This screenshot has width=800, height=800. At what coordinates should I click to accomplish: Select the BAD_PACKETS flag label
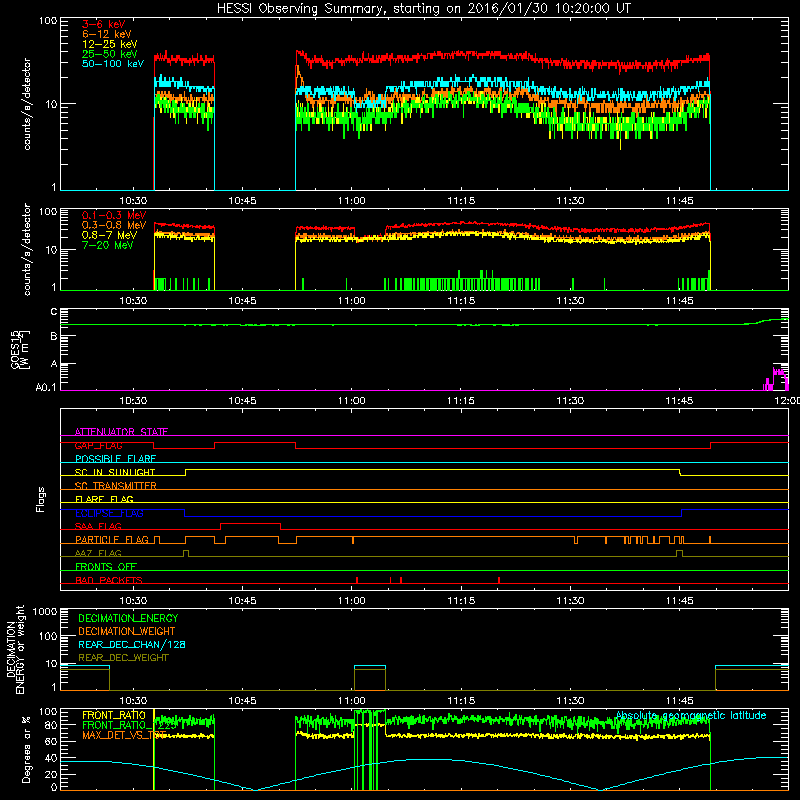click(109, 580)
